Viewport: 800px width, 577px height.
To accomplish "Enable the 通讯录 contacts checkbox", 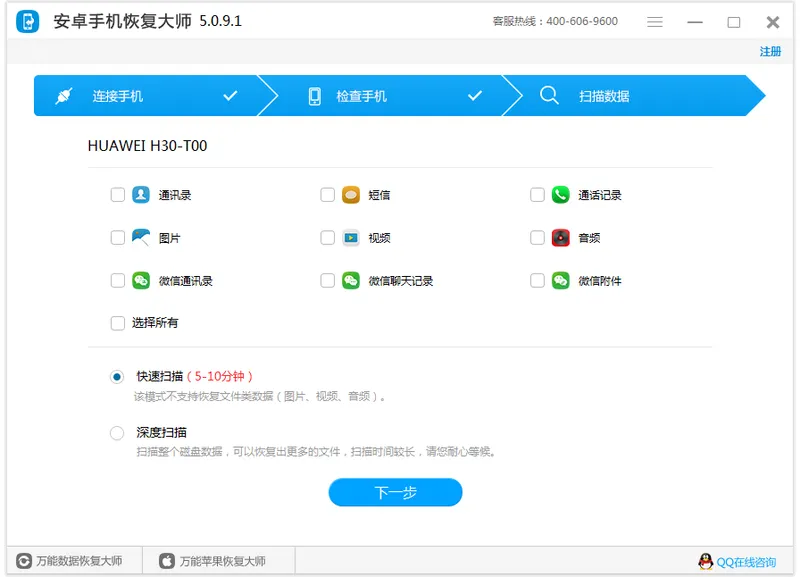I will pos(118,195).
